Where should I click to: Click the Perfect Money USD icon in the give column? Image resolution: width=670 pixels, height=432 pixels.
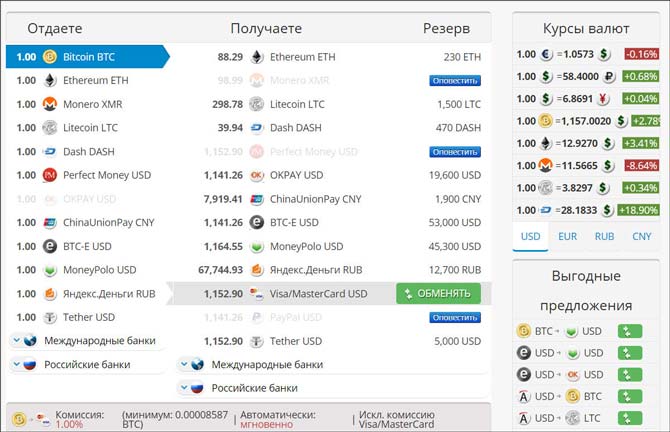[50, 175]
